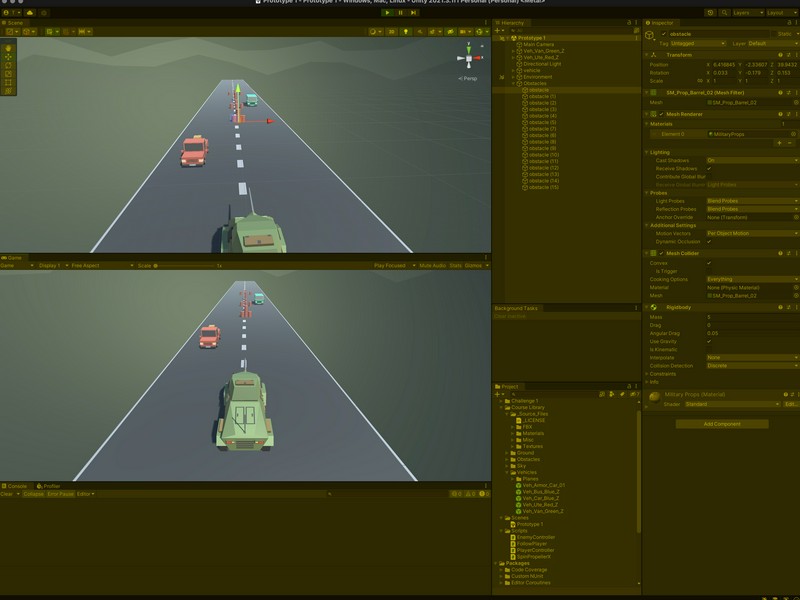Disable the Mesh Renderer component checkbox
This screenshot has height=600, width=800.
pos(661,114)
